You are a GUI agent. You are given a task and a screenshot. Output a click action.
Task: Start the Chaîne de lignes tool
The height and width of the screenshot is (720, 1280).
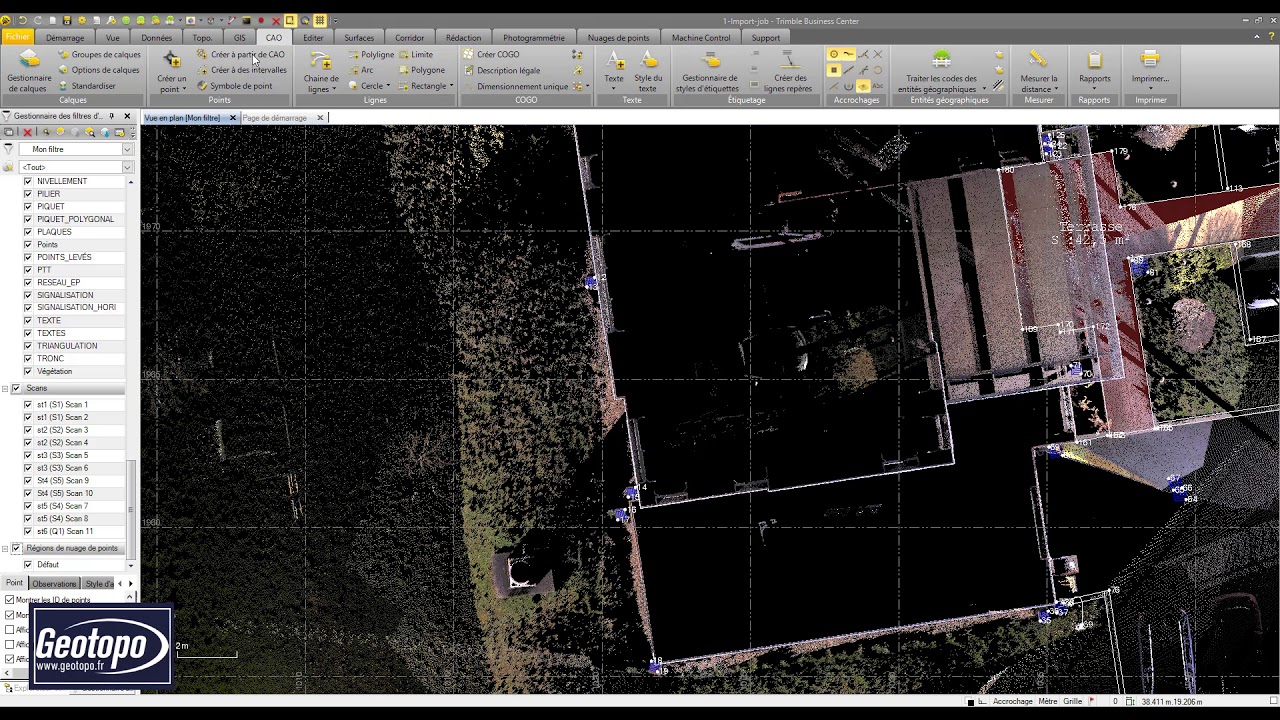[x=321, y=71]
